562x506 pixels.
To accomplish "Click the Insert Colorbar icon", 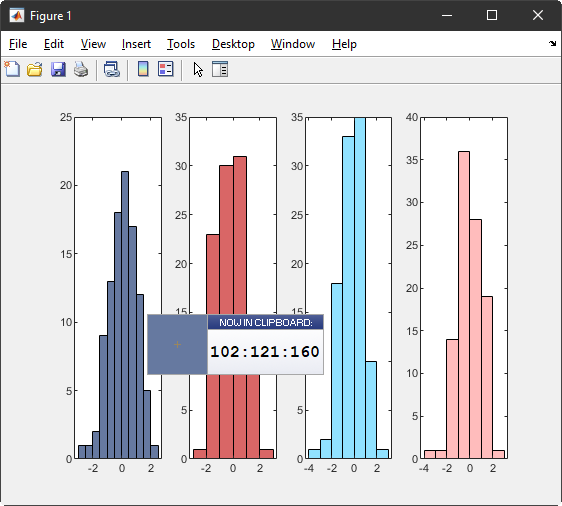I will pyautogui.click(x=143, y=69).
